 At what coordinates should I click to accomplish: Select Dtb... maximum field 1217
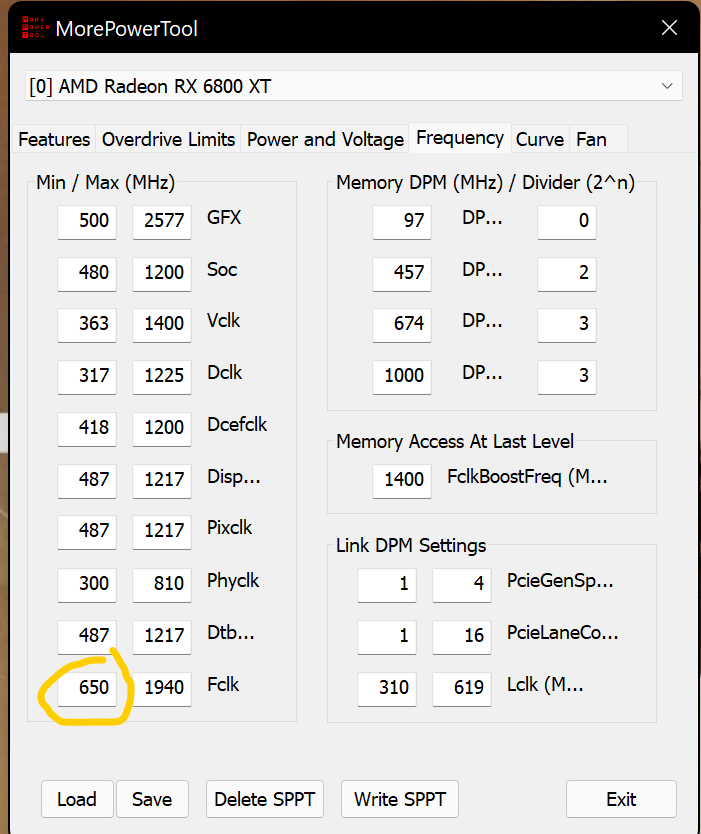162,635
